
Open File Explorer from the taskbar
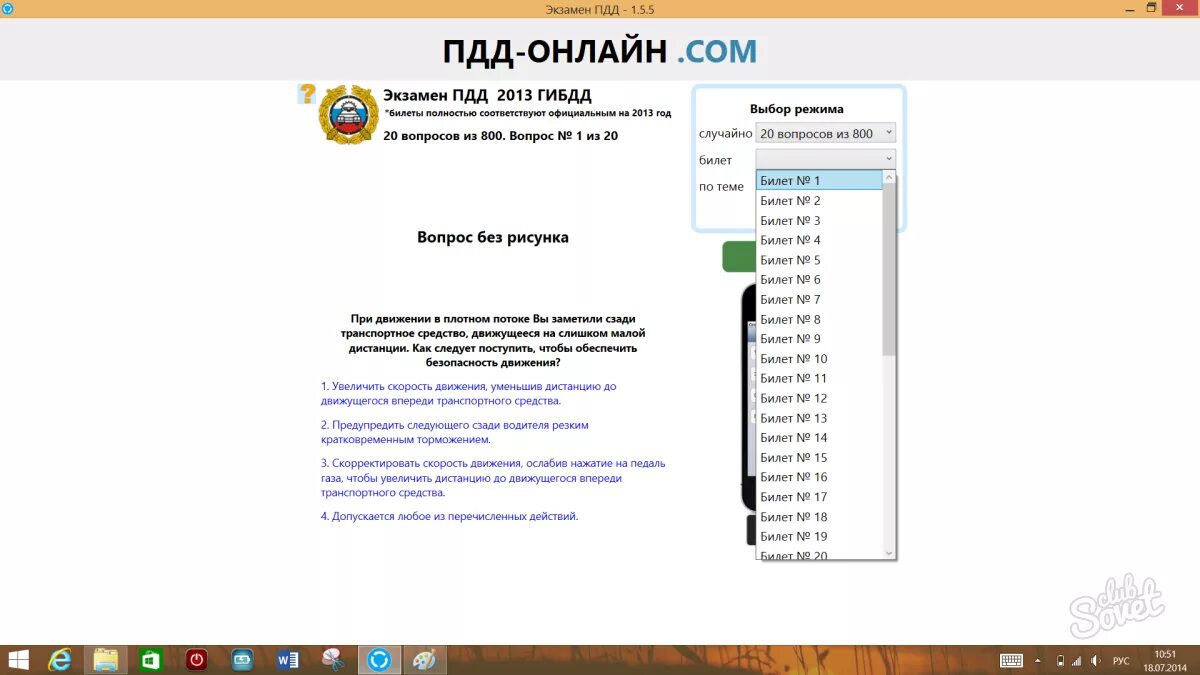click(x=106, y=660)
